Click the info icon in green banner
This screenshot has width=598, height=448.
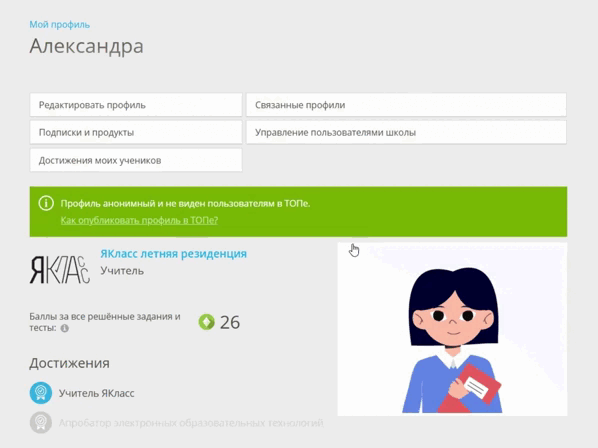click(46, 203)
